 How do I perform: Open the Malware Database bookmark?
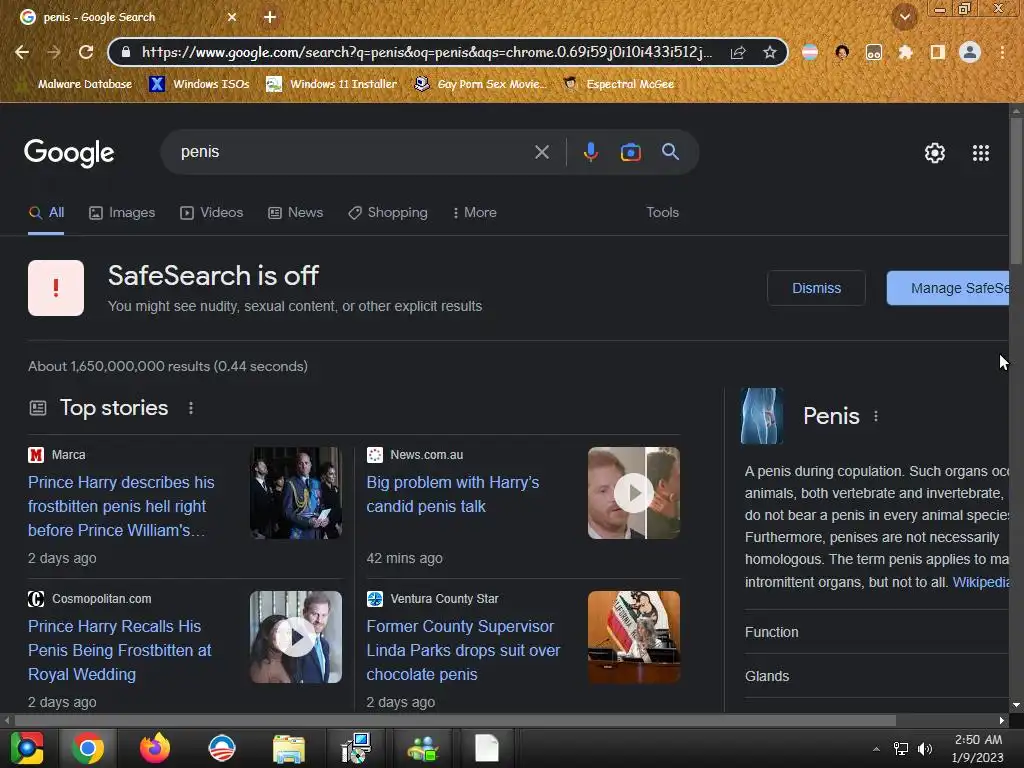pos(75,84)
